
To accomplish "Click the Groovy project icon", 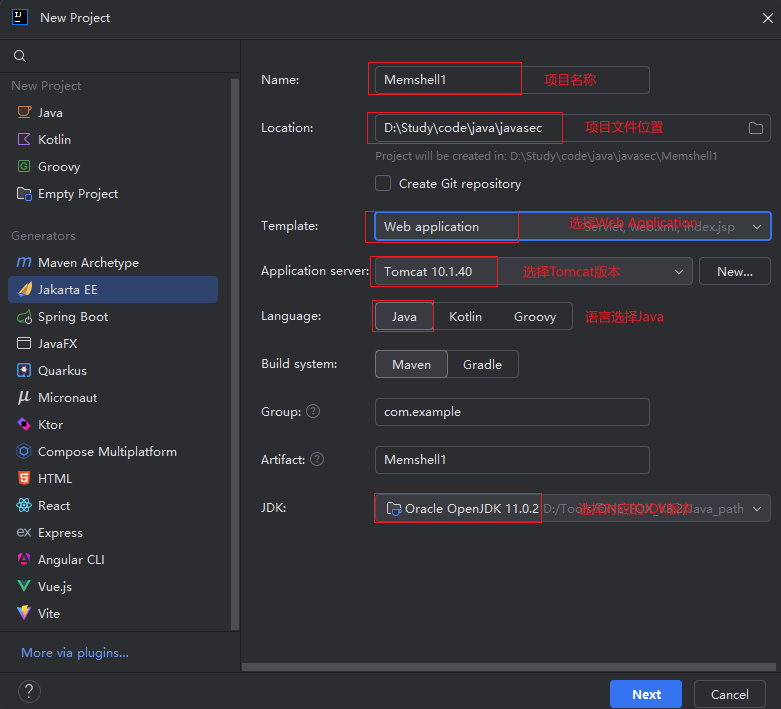I will [x=24, y=166].
